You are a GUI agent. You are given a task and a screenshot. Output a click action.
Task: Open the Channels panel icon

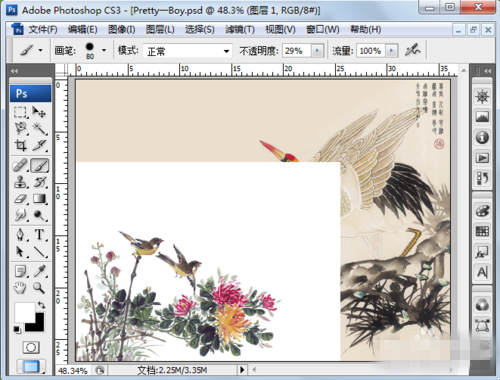tap(482, 304)
